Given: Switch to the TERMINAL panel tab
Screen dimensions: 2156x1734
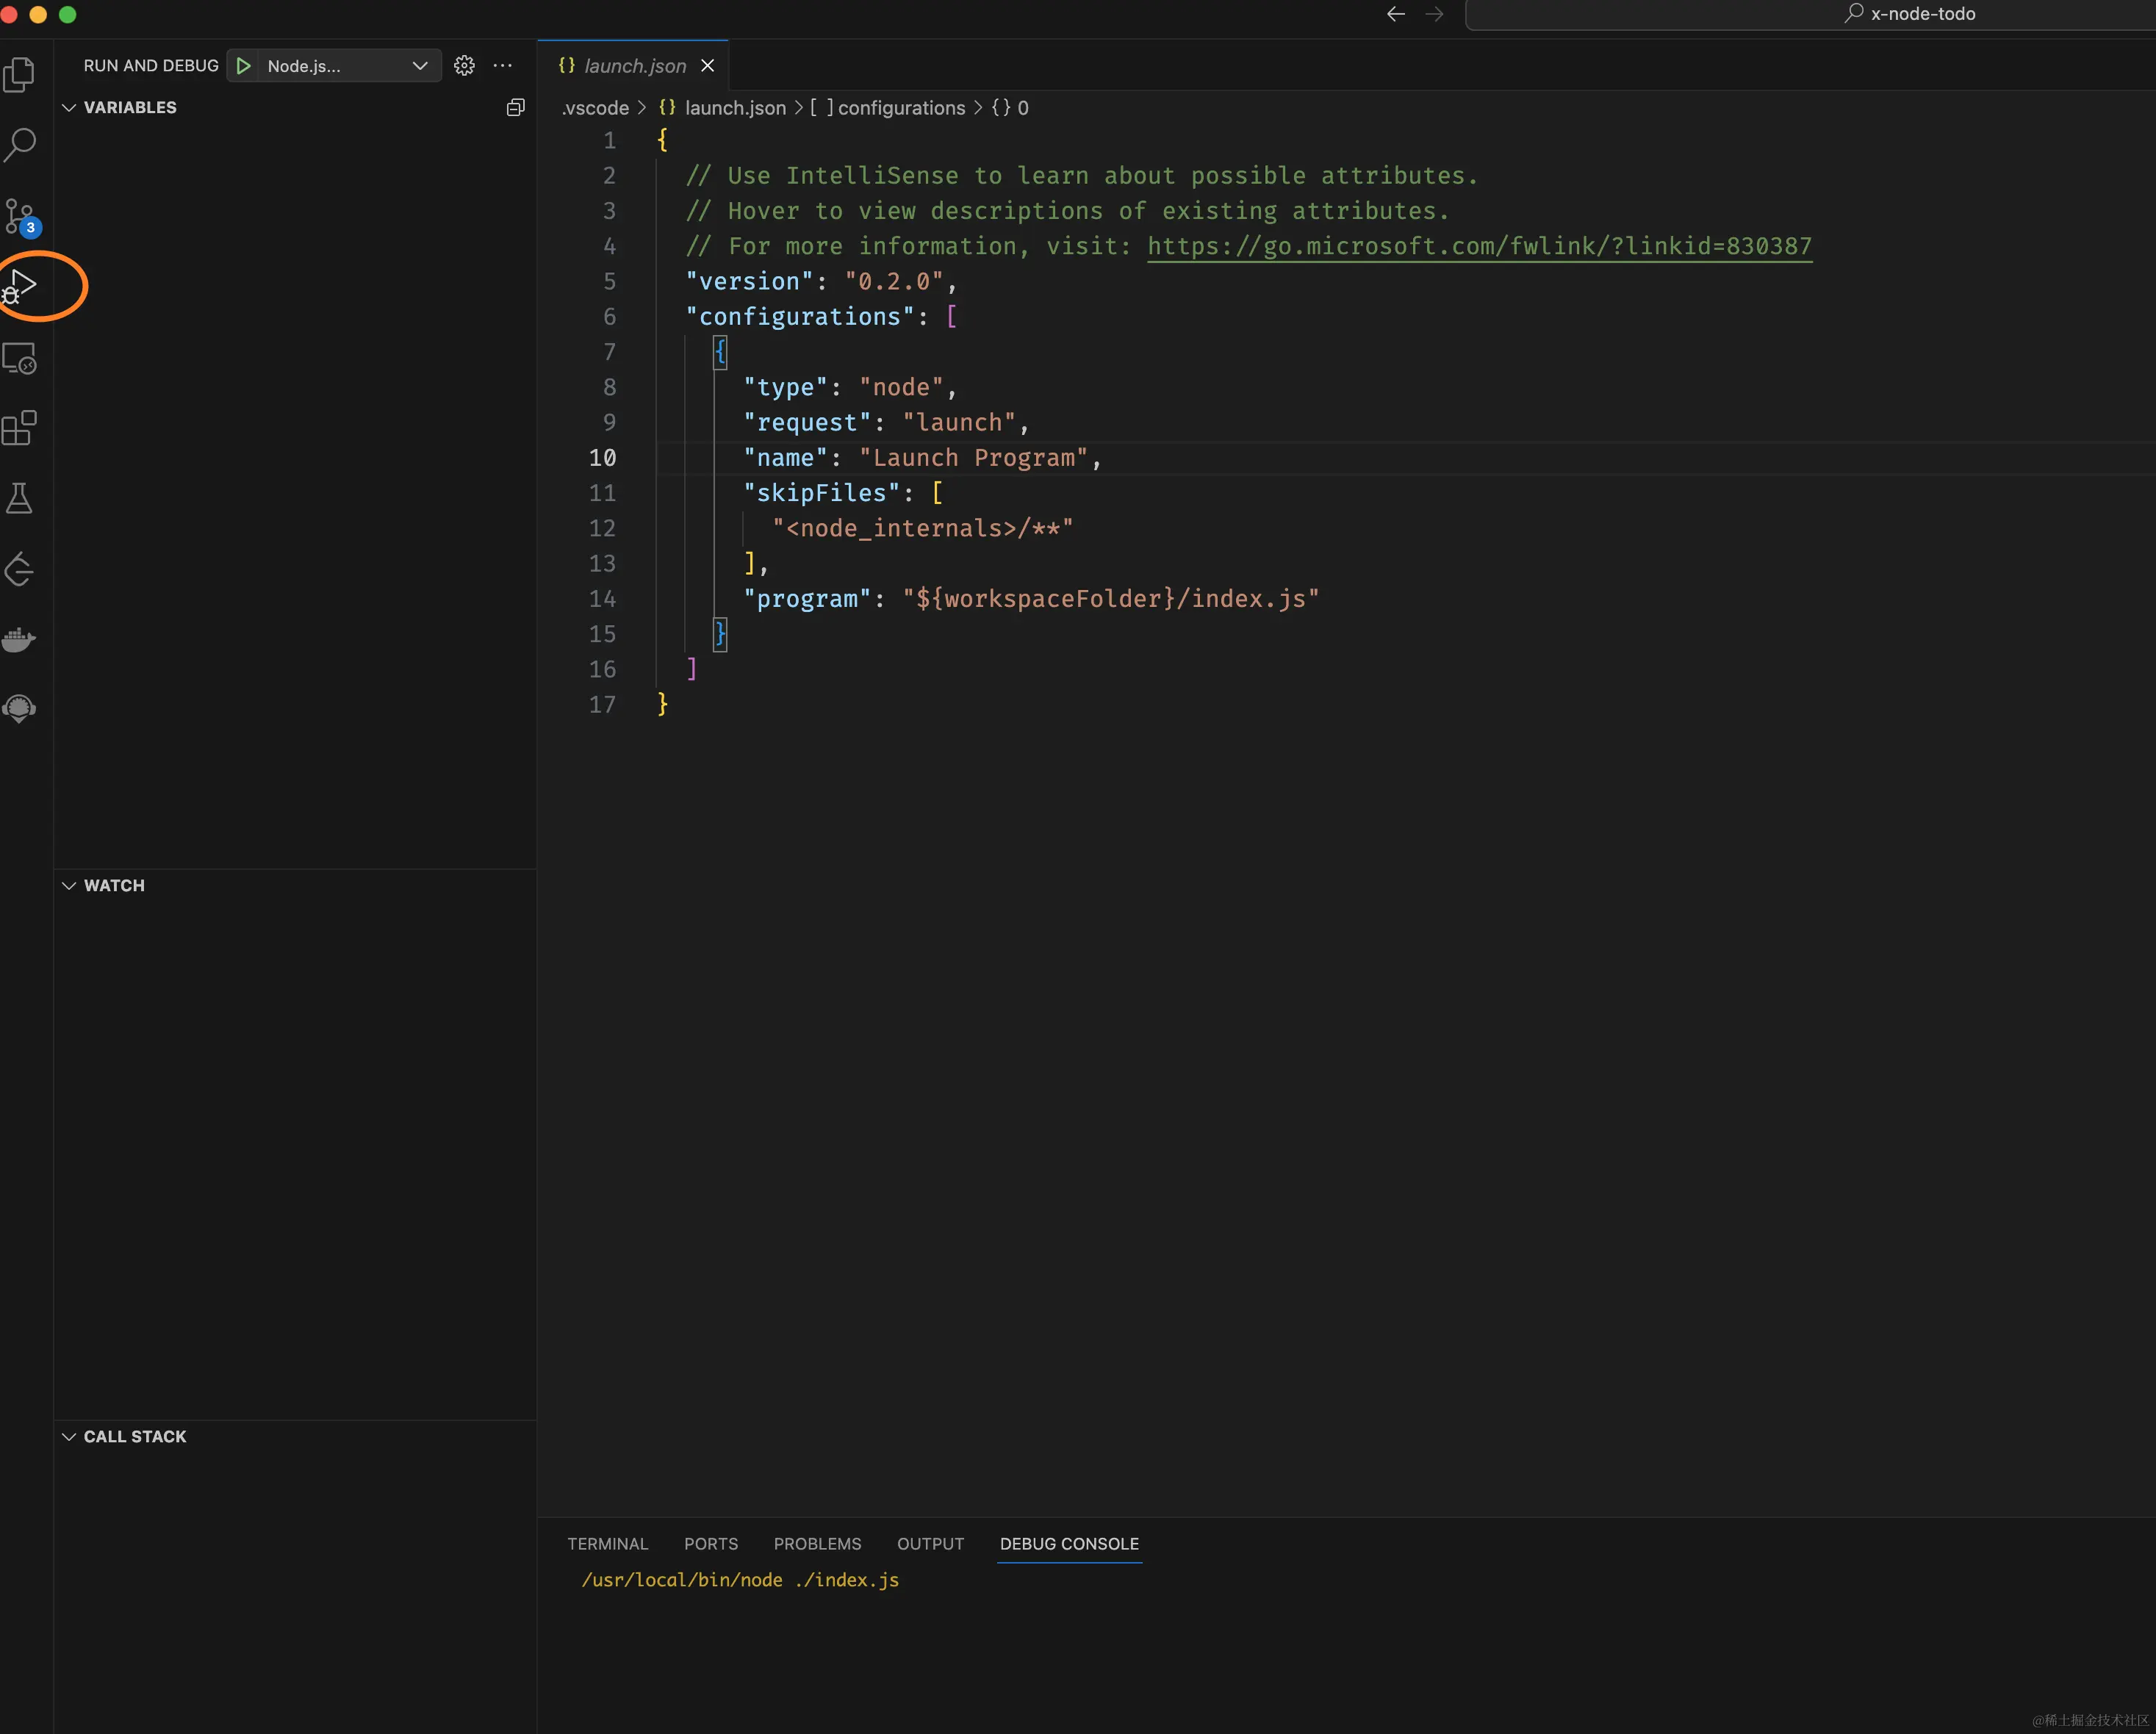Looking at the screenshot, I should tap(607, 1544).
